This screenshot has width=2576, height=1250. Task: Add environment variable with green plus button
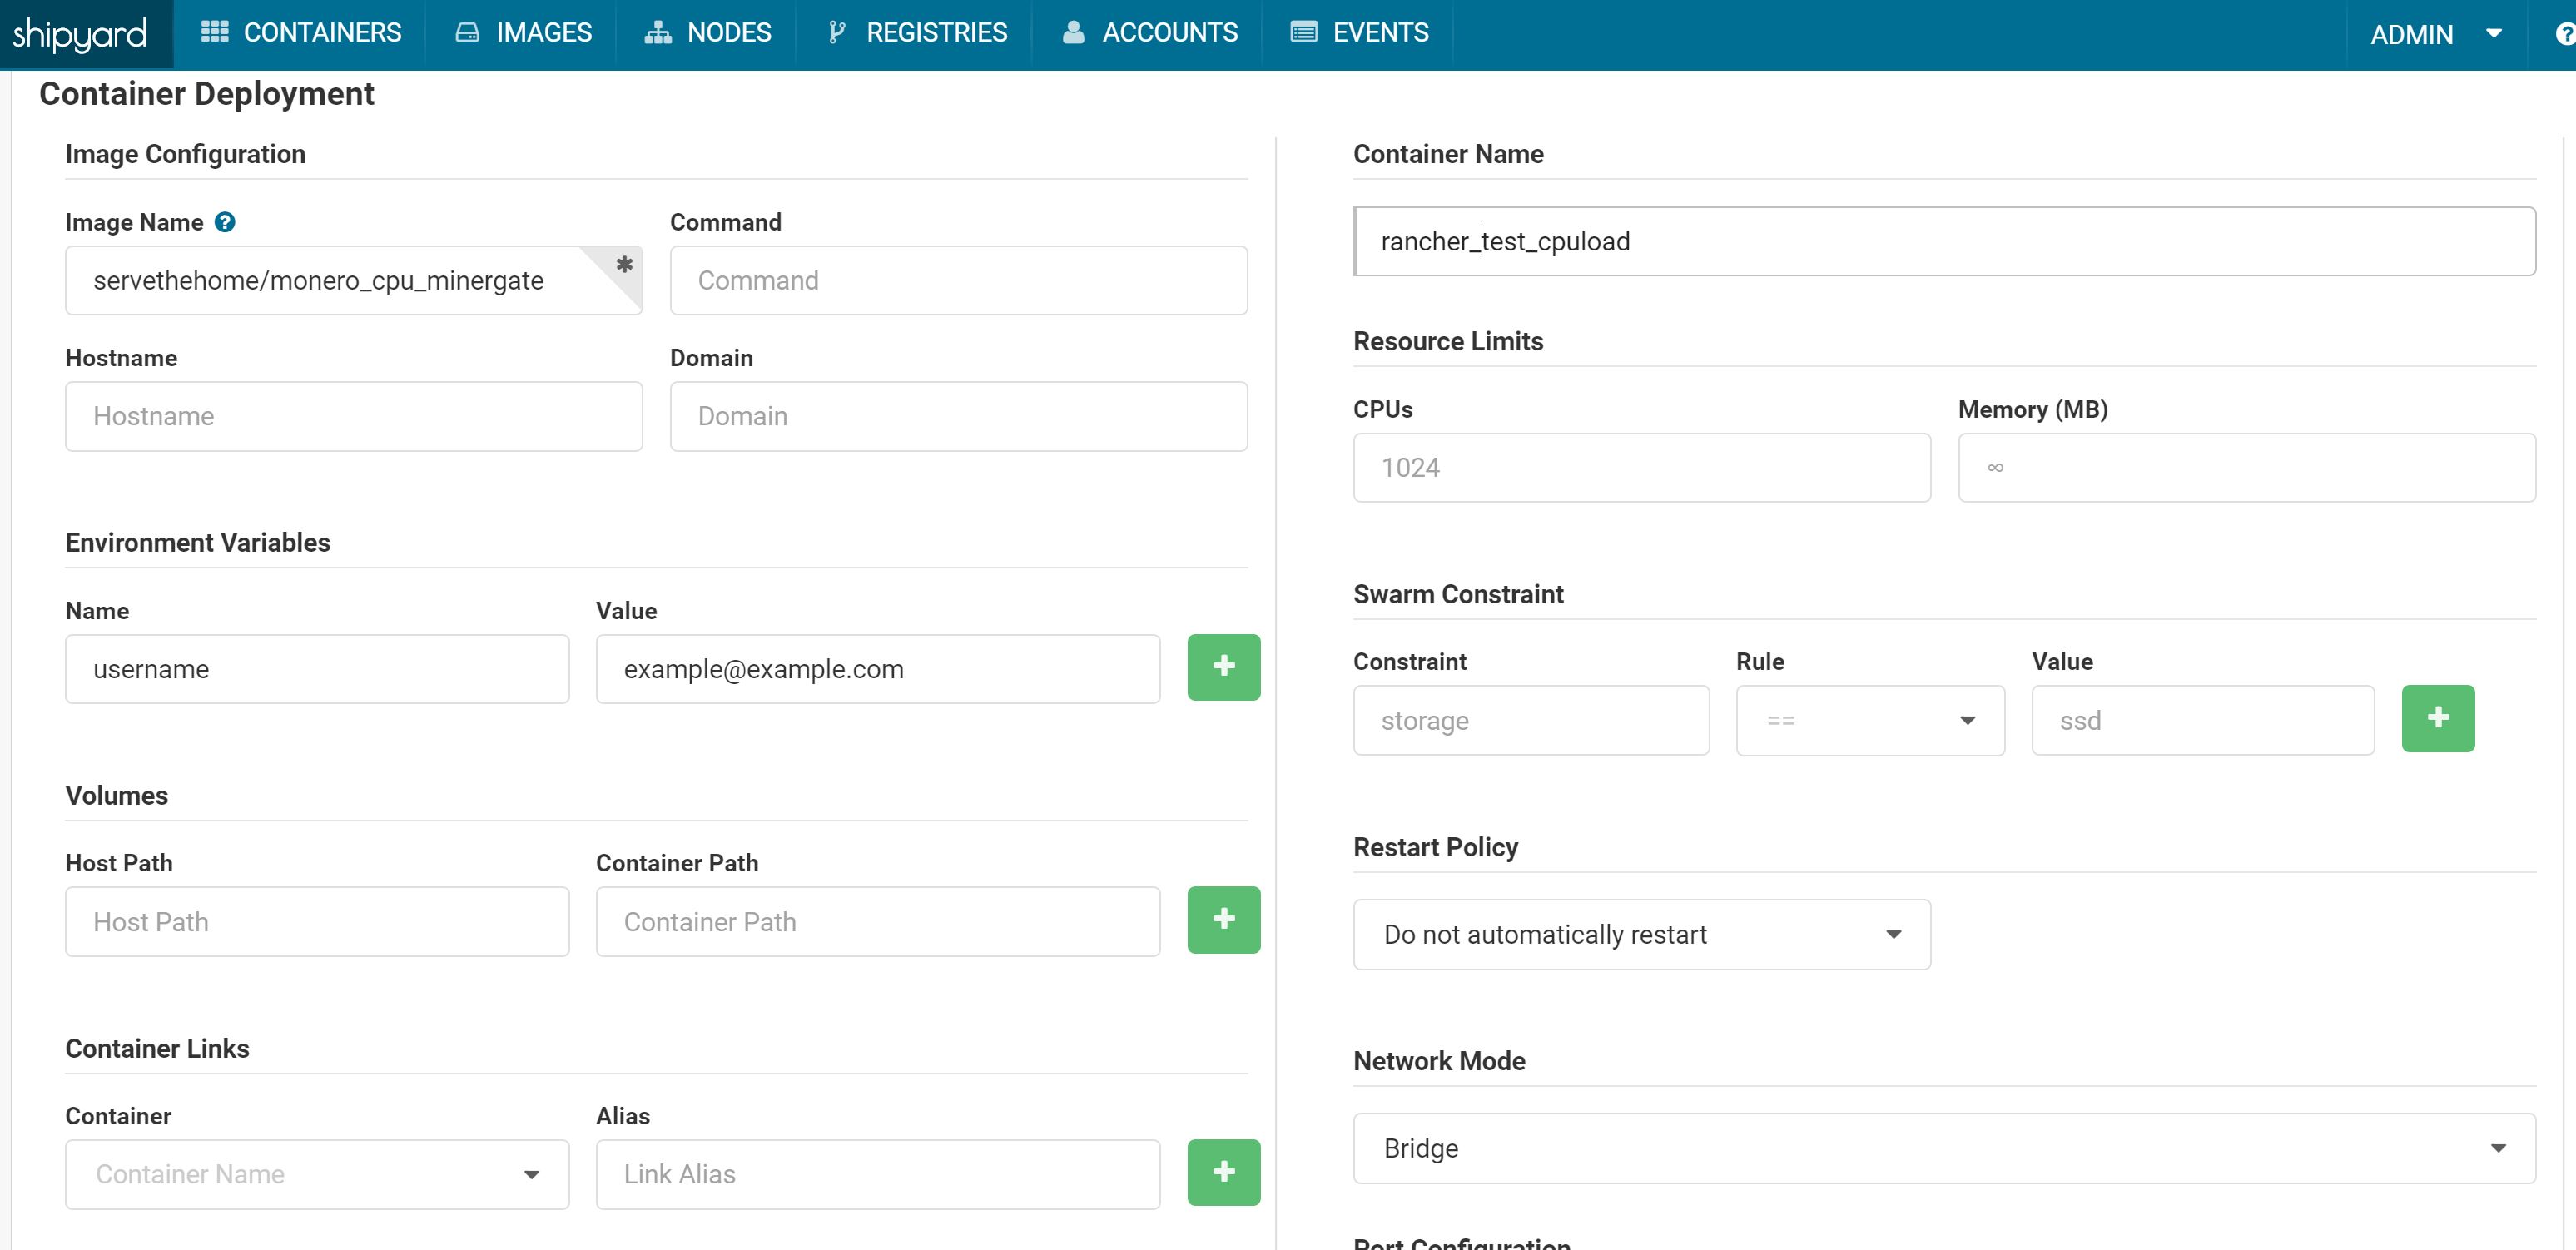pyautogui.click(x=1223, y=667)
